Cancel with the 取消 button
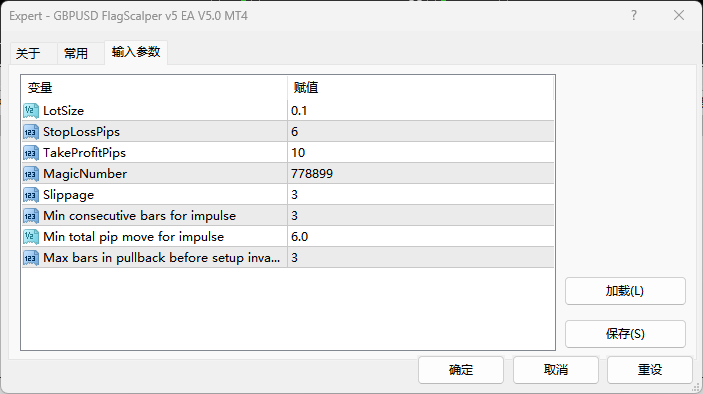The image size is (703, 394). [x=556, y=370]
